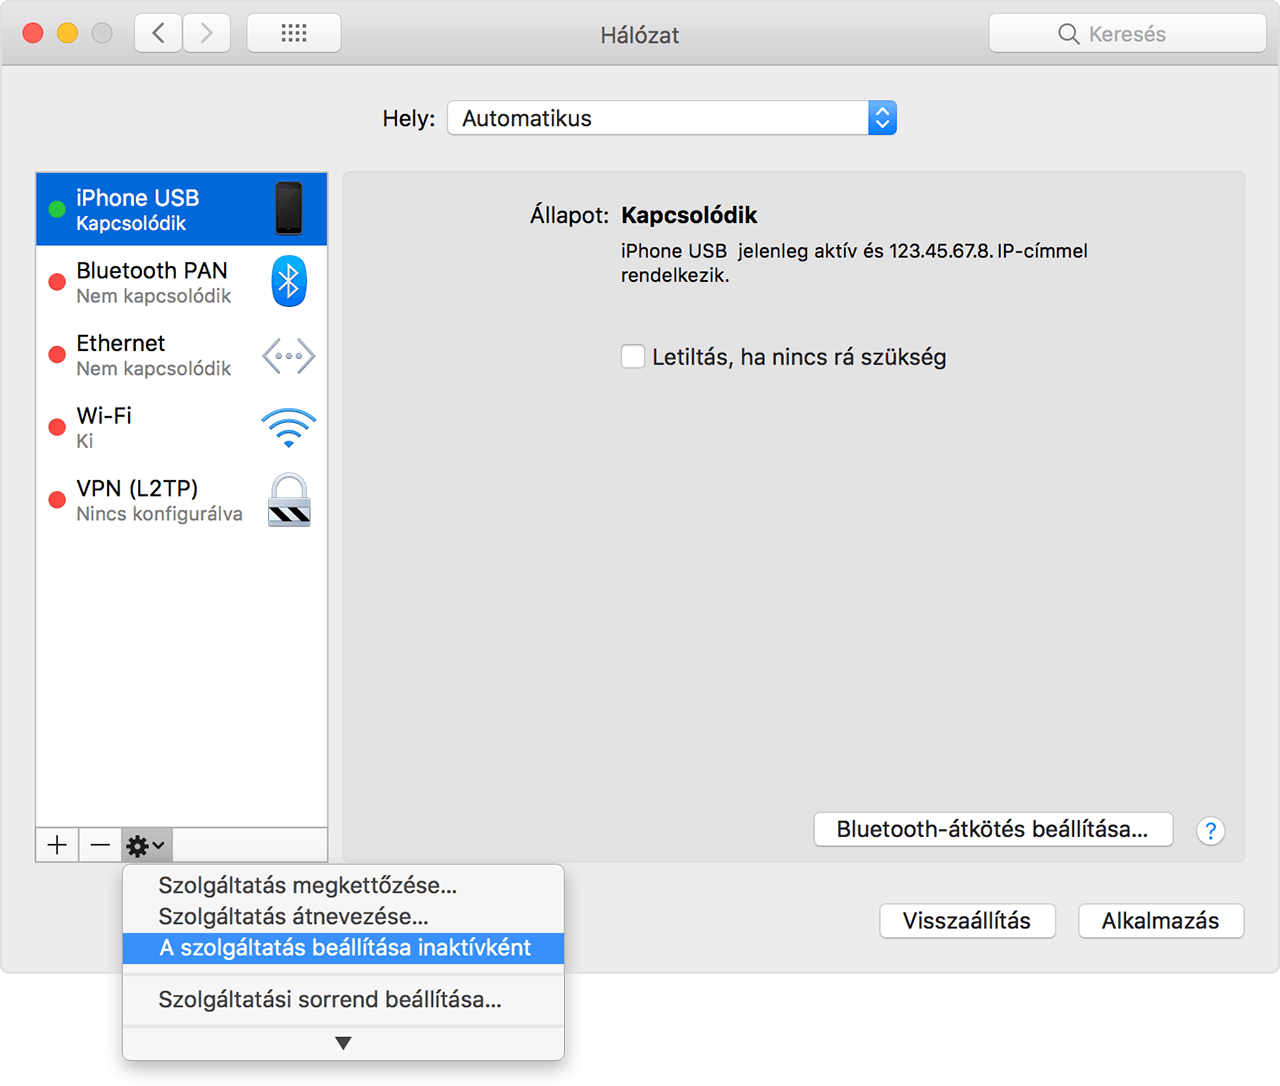
Task: Click red status dot next to Wi-Fi
Action: (x=57, y=427)
